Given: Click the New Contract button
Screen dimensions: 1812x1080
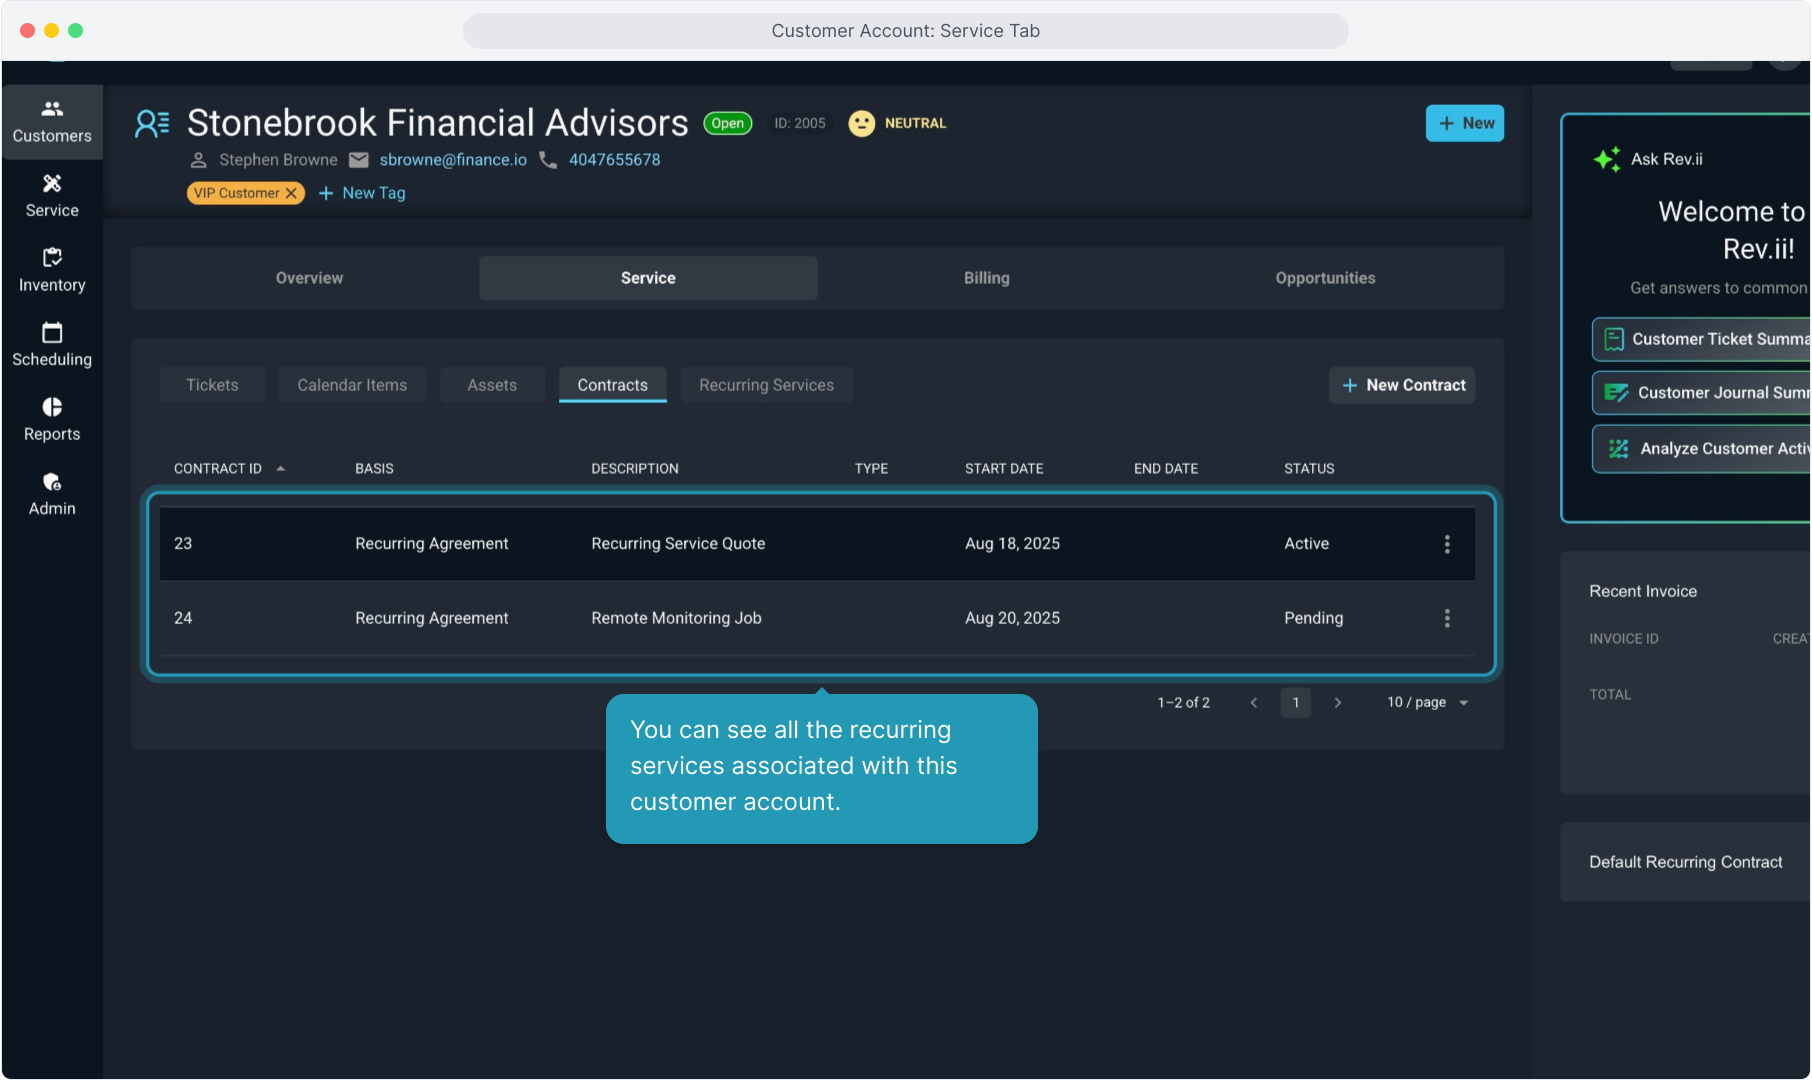Looking at the screenshot, I should 1402,385.
